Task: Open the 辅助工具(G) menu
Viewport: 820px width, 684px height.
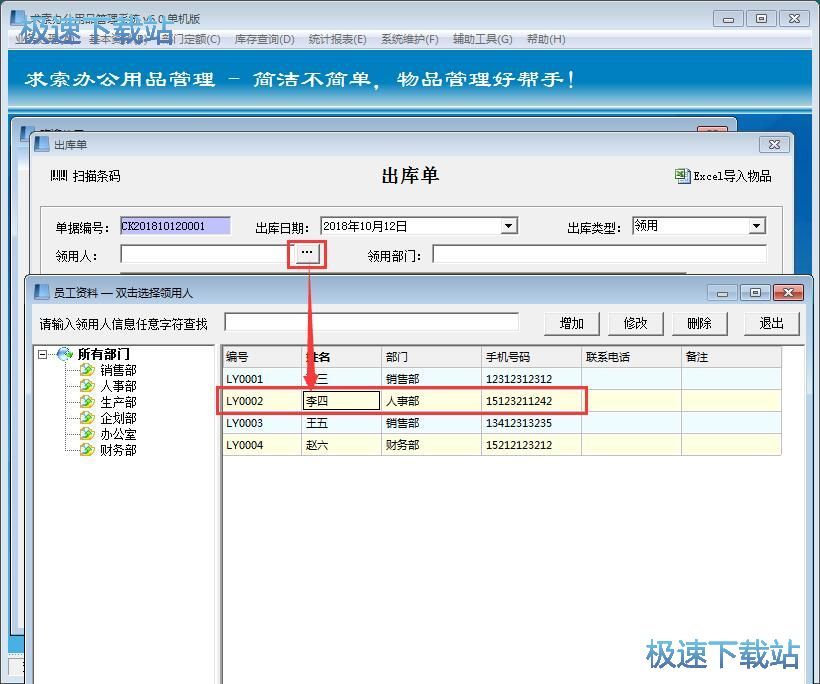Action: click(483, 39)
